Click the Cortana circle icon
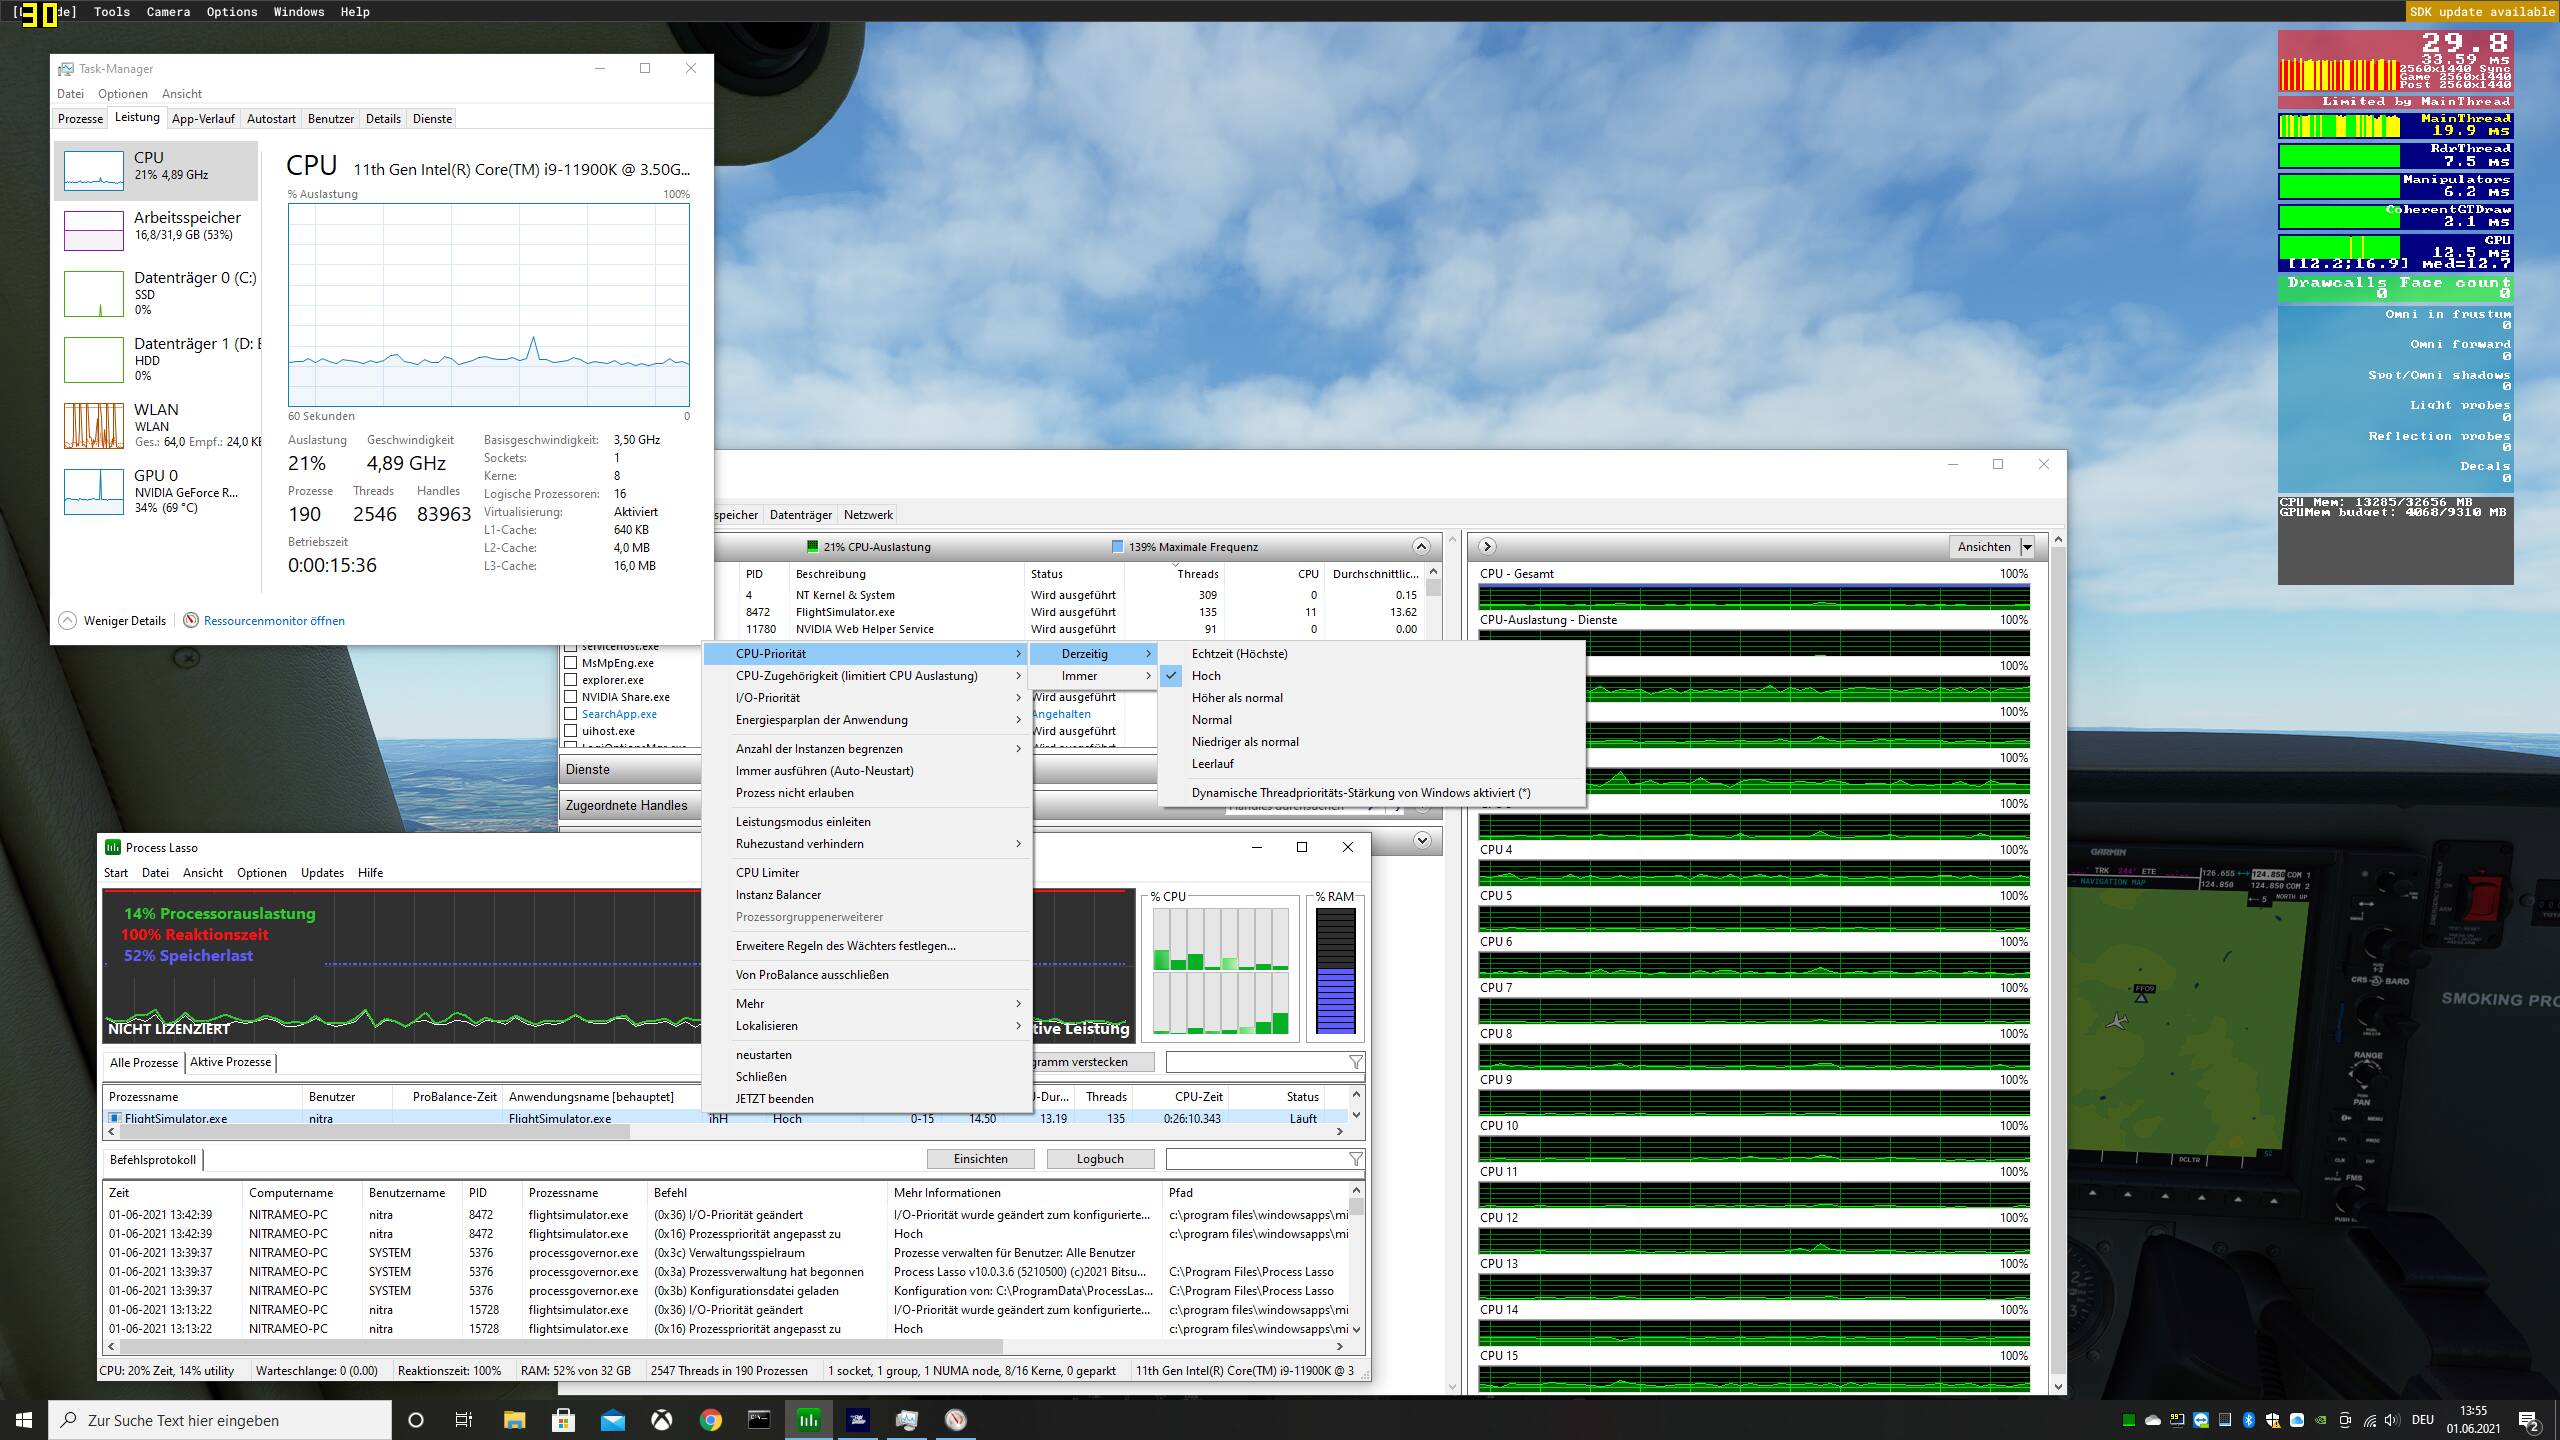Viewport: 2560px width, 1440px height. (416, 1420)
